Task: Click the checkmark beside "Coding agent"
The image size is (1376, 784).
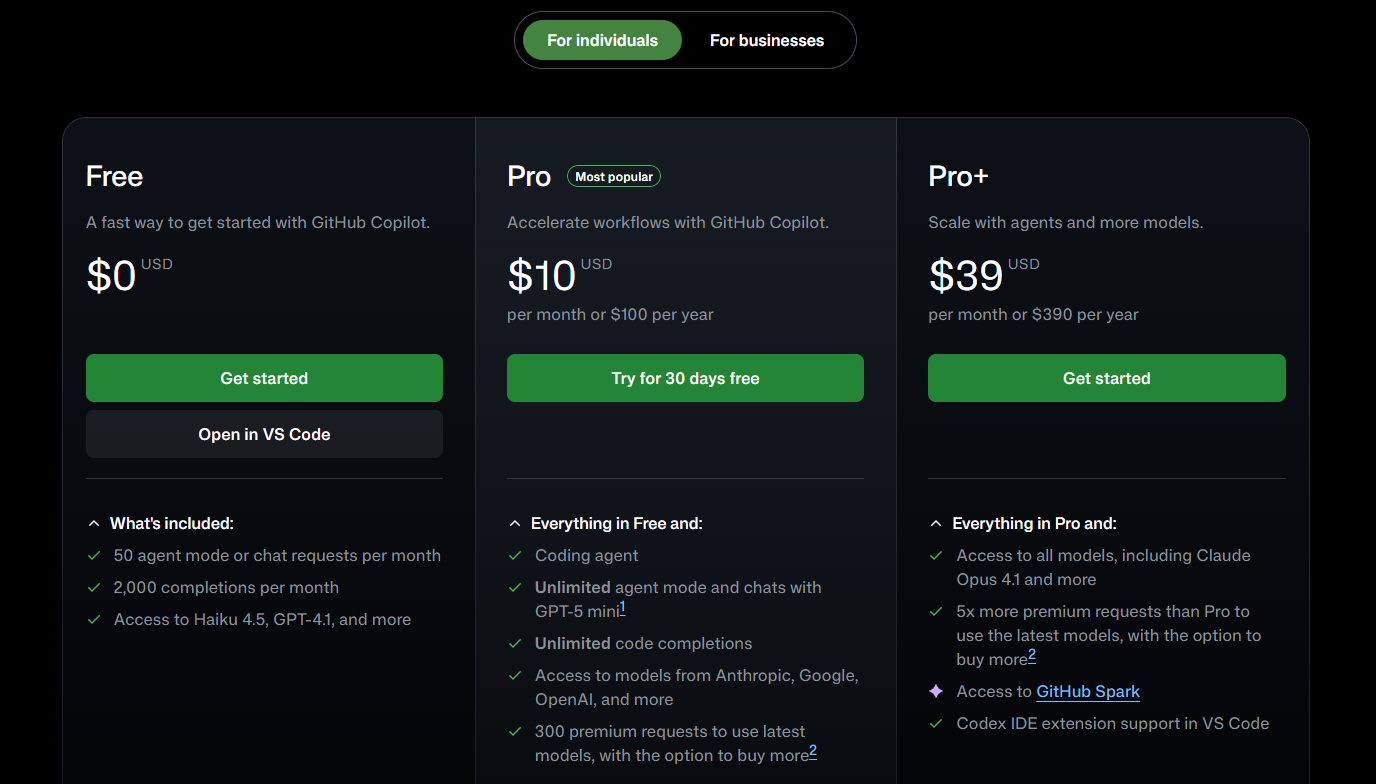Action: [x=514, y=556]
